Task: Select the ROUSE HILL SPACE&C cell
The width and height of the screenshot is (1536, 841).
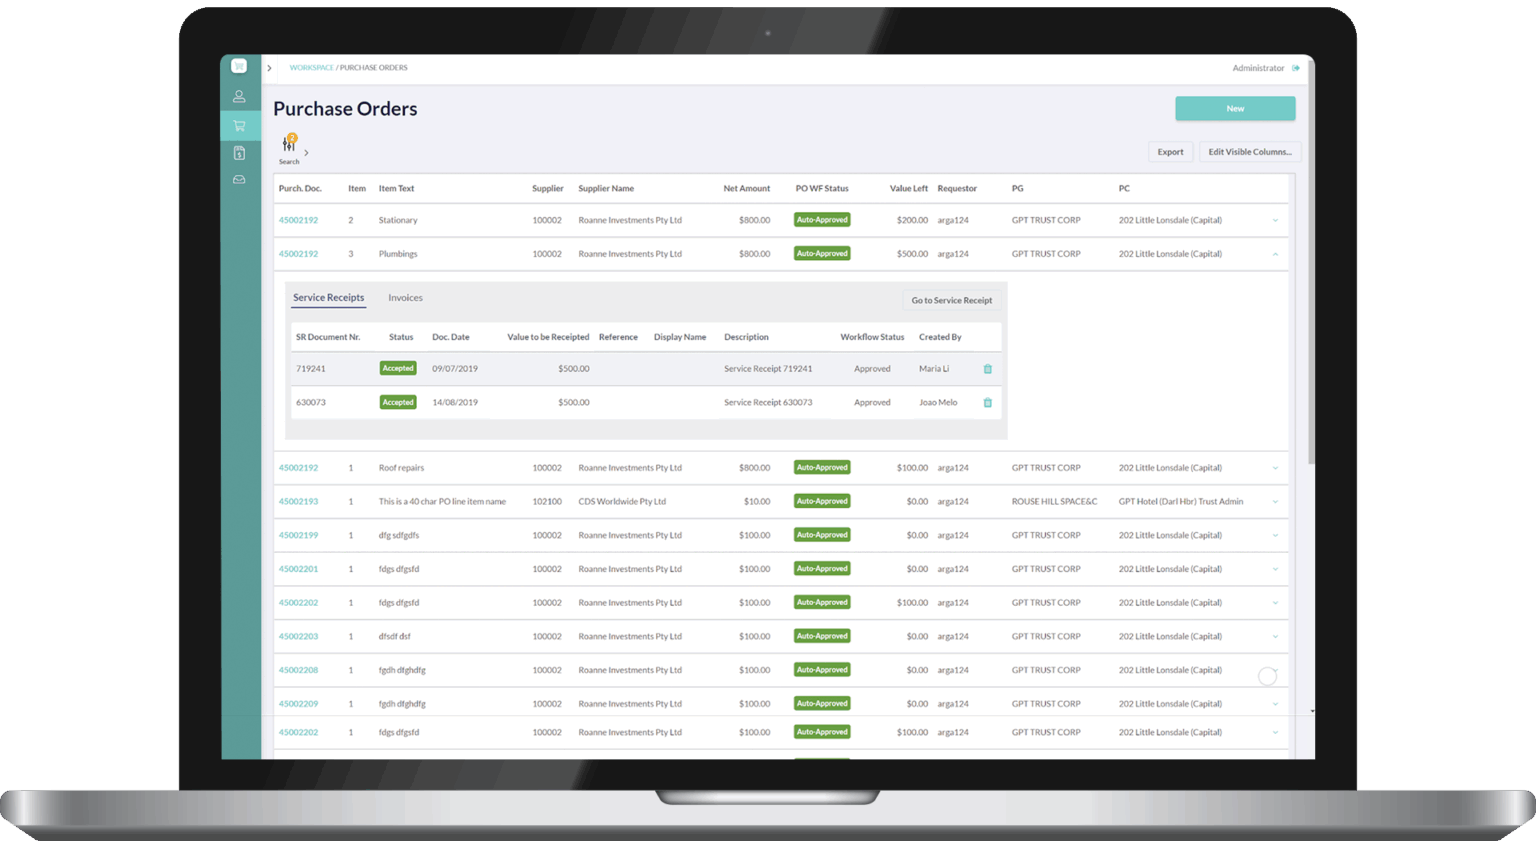Action: click(1054, 502)
